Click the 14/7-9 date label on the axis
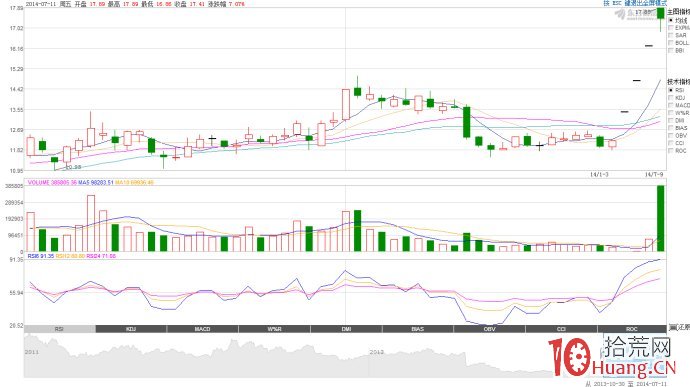The width and height of the screenshot is (690, 387). [653, 175]
